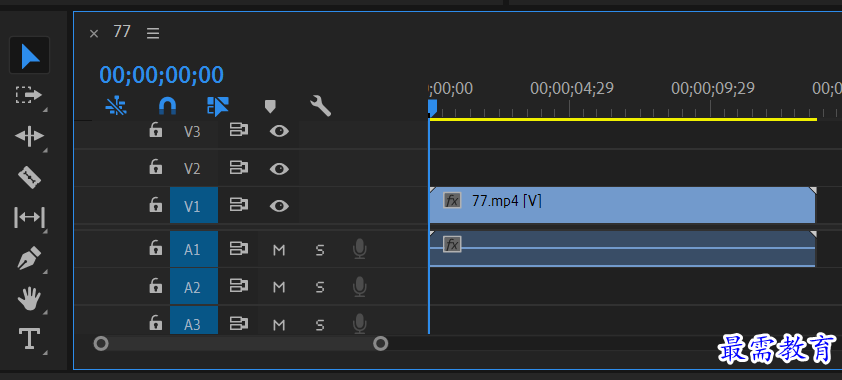Enable voice-over record on A3
Image resolution: width=842 pixels, height=380 pixels.
coord(360,324)
